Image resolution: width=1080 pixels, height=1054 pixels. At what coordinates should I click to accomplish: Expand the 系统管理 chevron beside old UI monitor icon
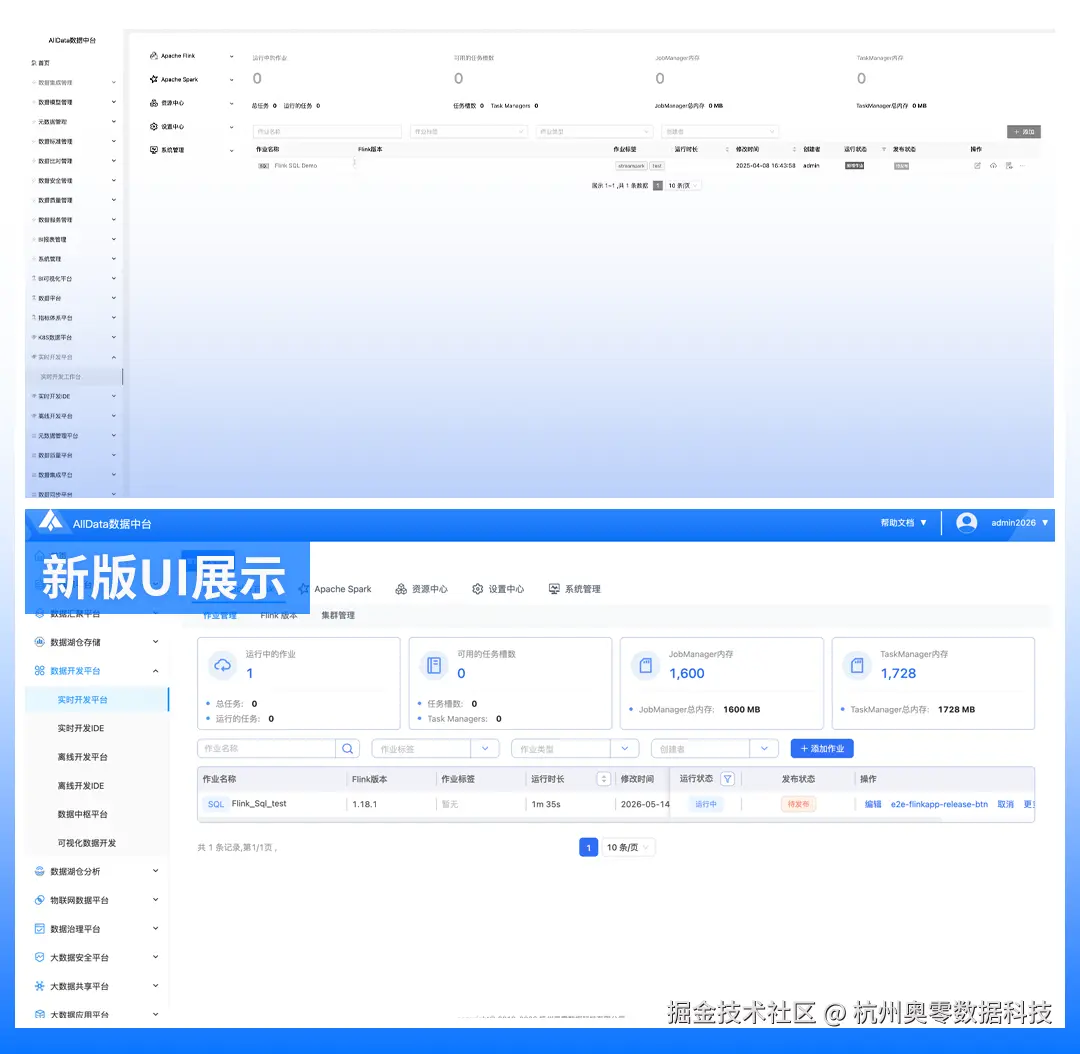(x=231, y=150)
